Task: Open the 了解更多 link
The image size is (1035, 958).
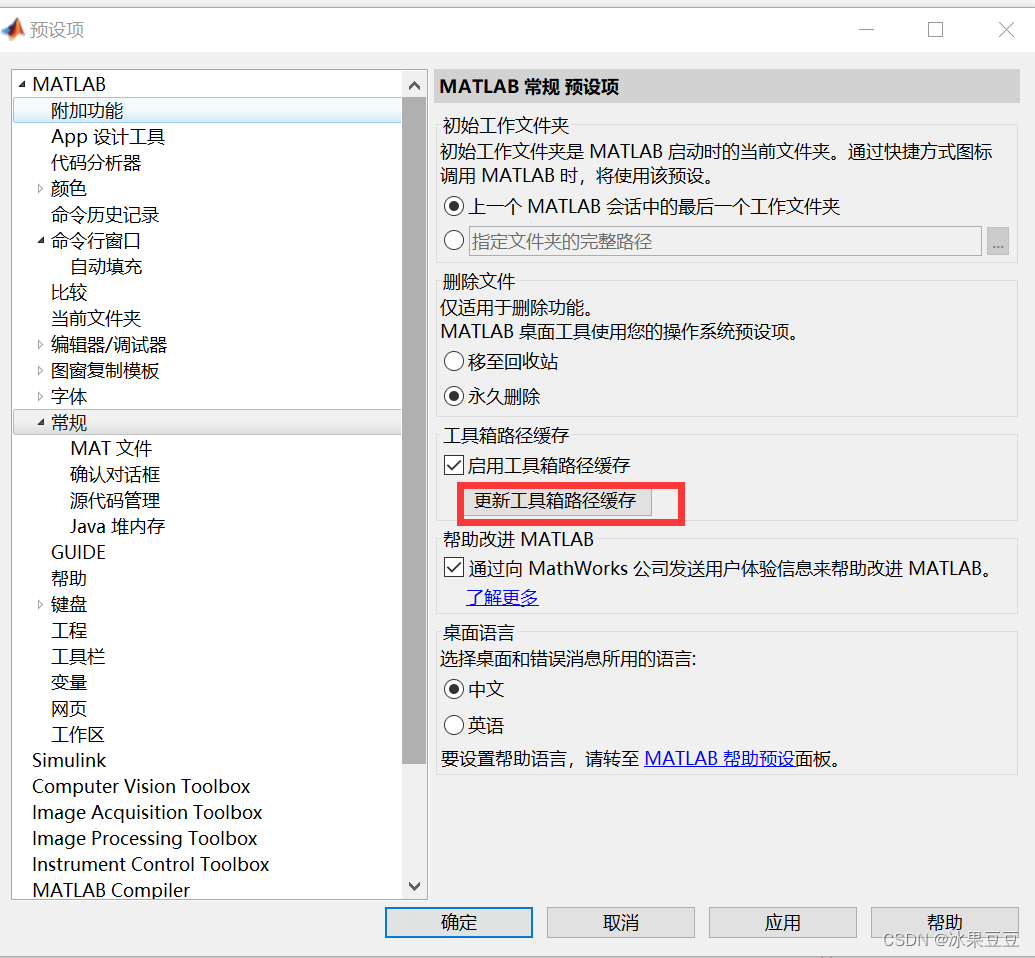Action: 502,598
